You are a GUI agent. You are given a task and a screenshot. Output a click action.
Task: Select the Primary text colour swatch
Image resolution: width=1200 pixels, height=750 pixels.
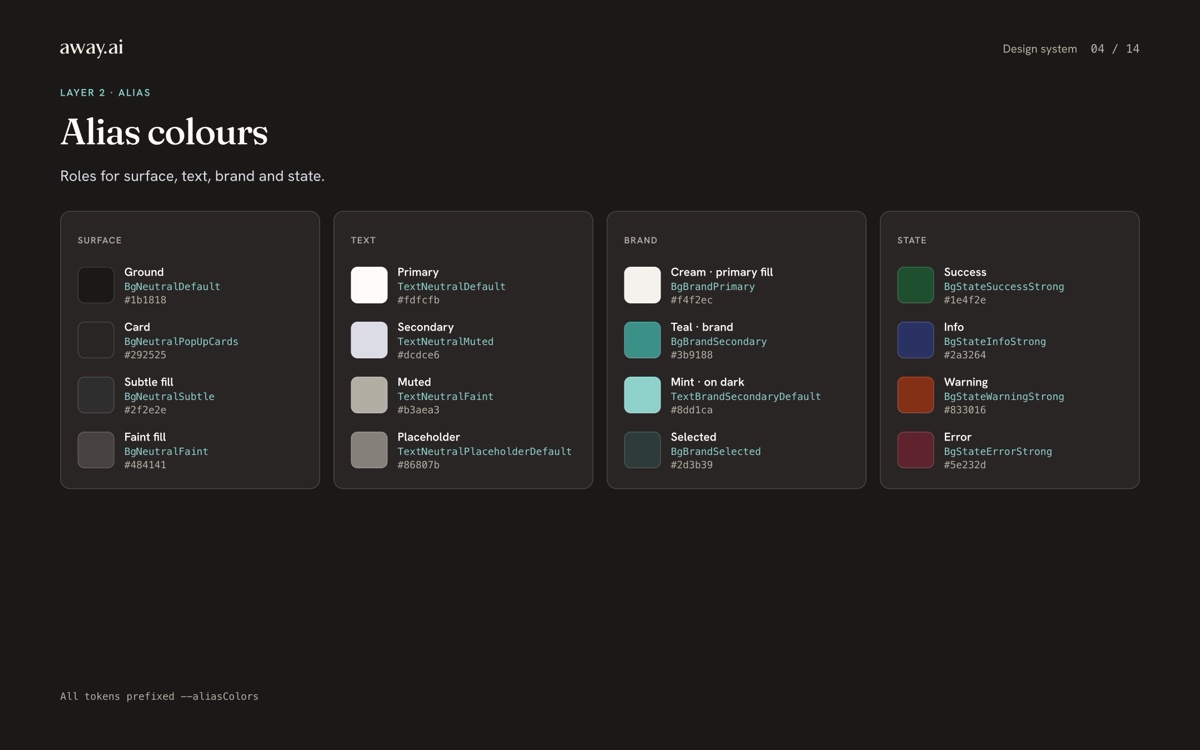pos(369,285)
